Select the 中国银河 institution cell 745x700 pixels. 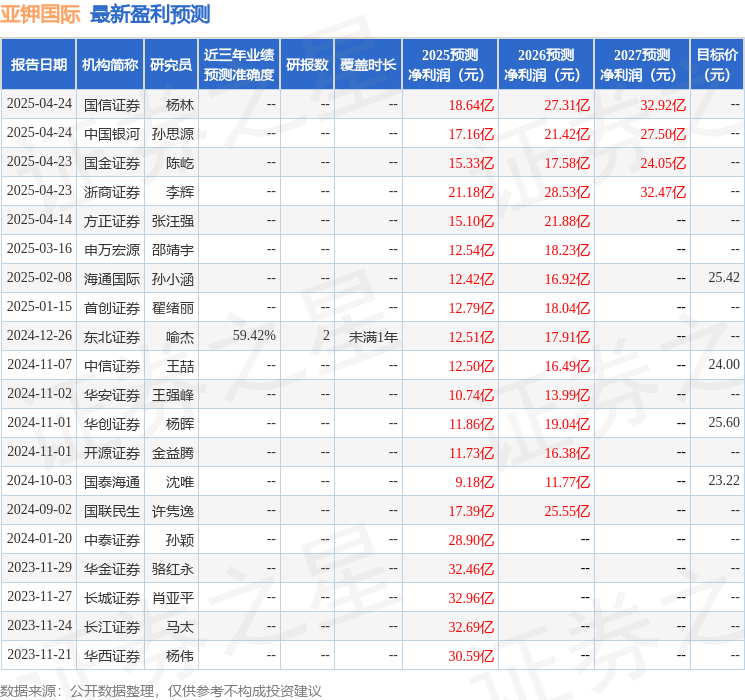pyautogui.click(x=112, y=134)
